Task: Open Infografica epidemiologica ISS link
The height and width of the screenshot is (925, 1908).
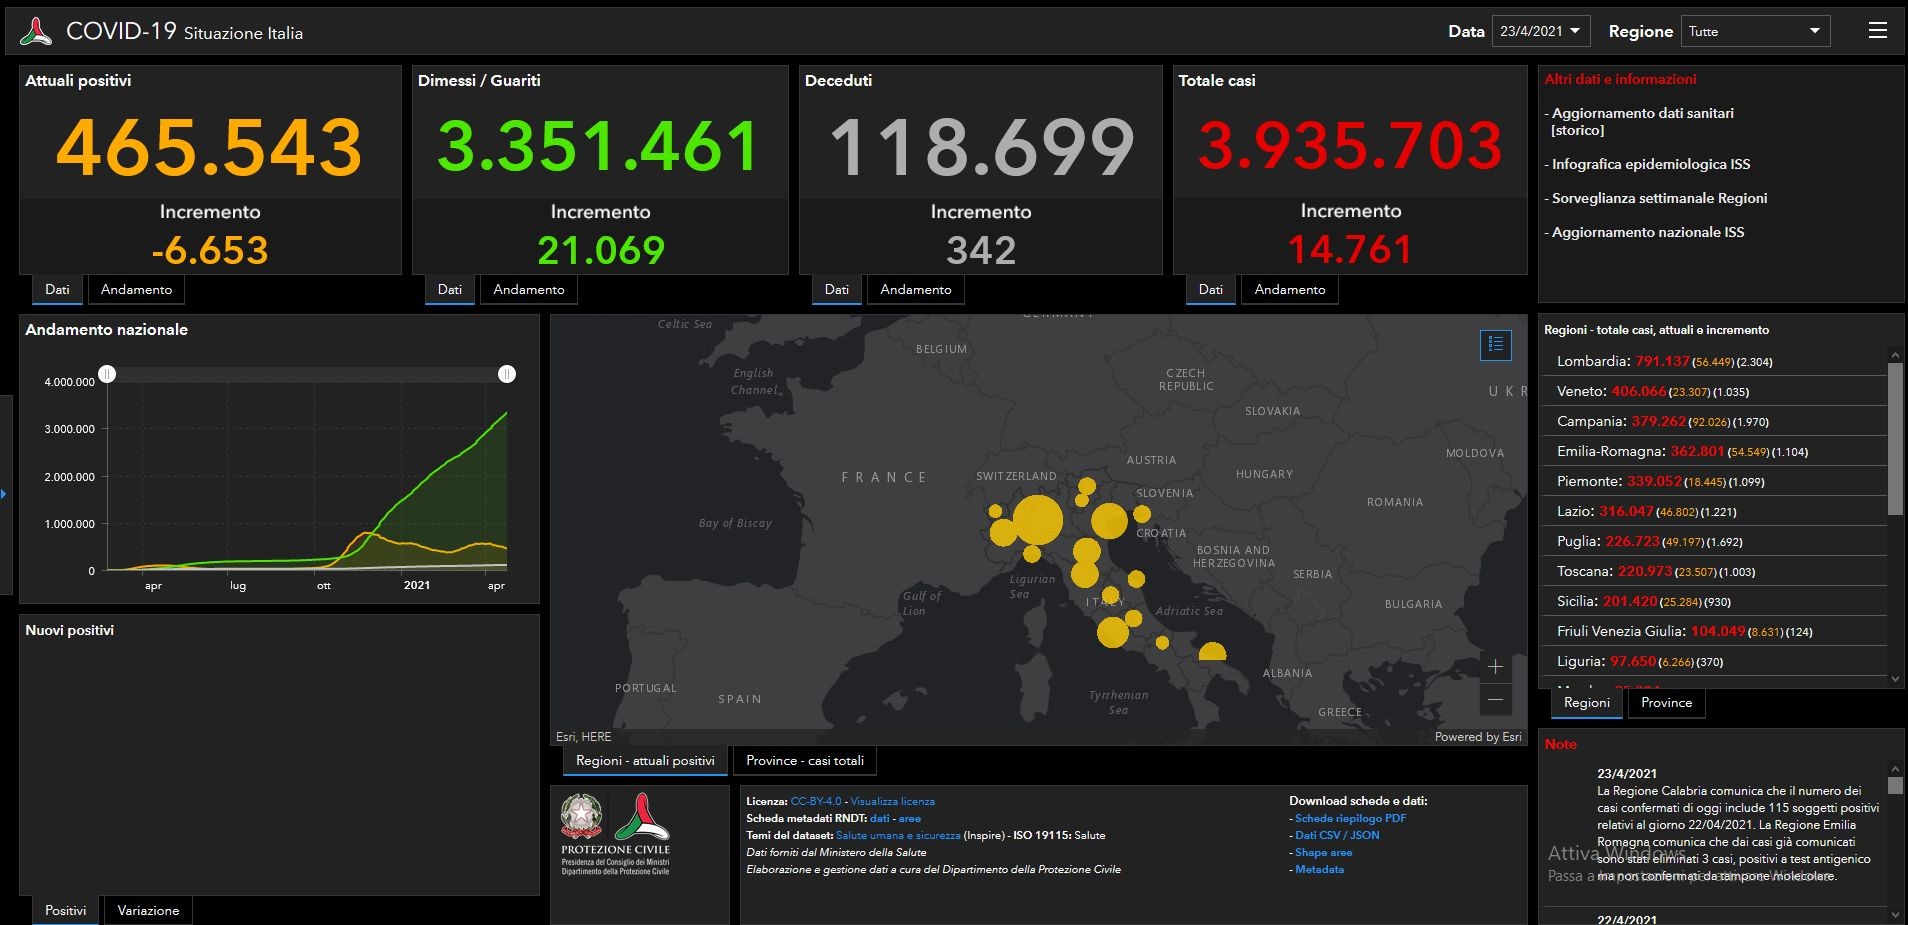Action: pyautogui.click(x=1650, y=164)
